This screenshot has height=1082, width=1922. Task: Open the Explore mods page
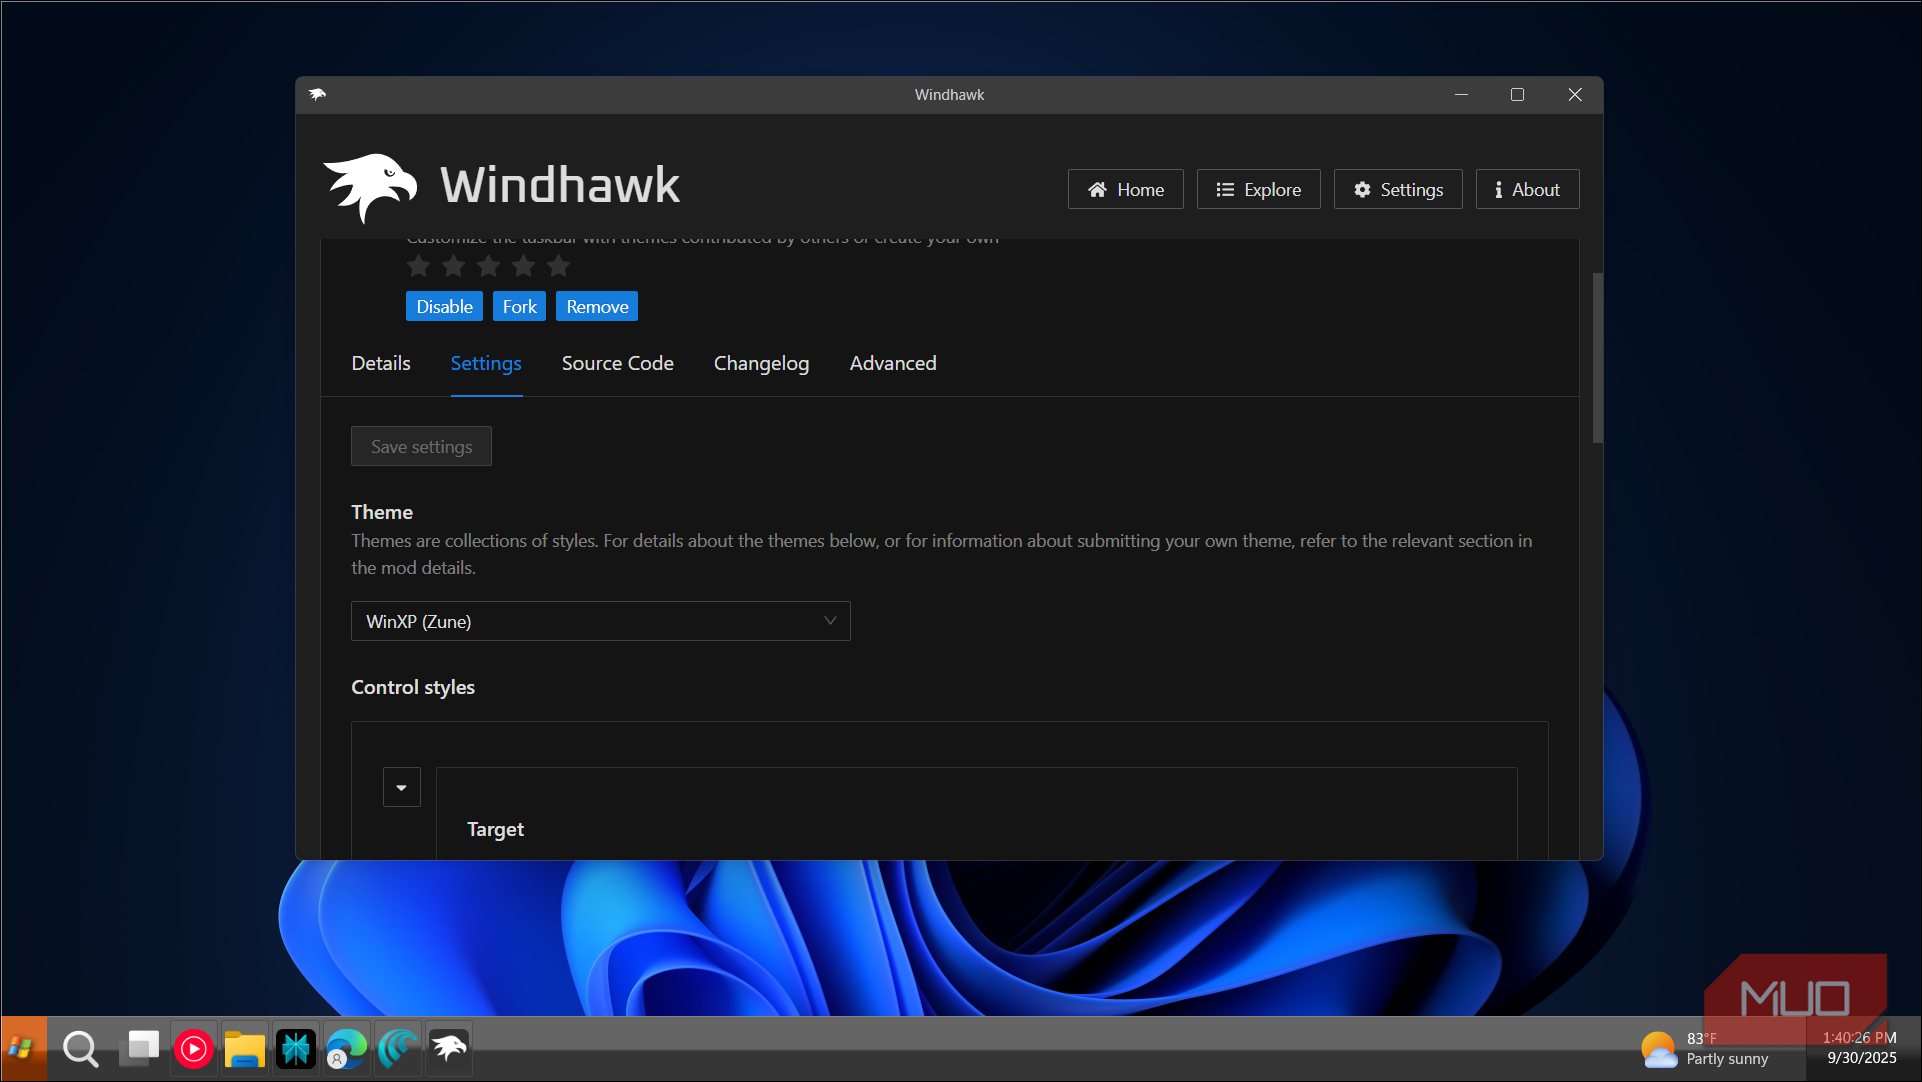tap(1259, 189)
